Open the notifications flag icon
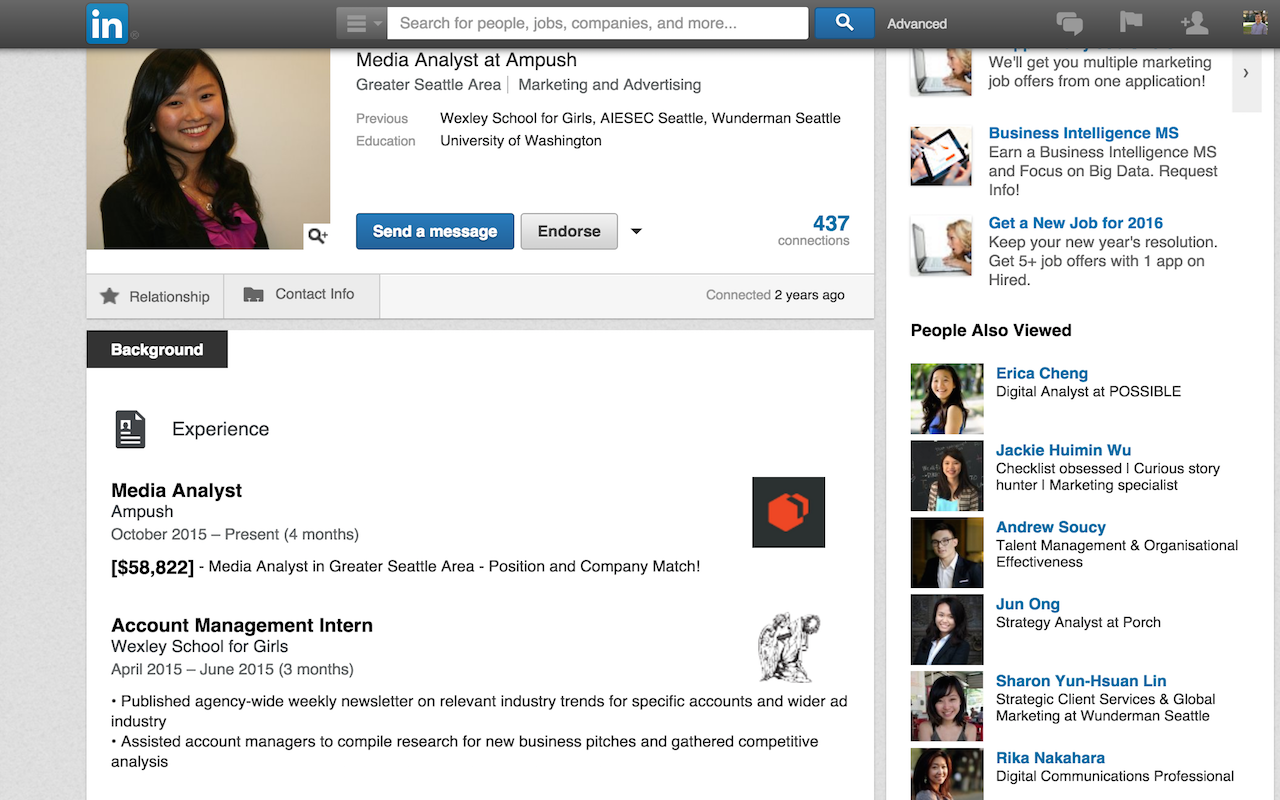This screenshot has height=800, width=1280. [1131, 23]
